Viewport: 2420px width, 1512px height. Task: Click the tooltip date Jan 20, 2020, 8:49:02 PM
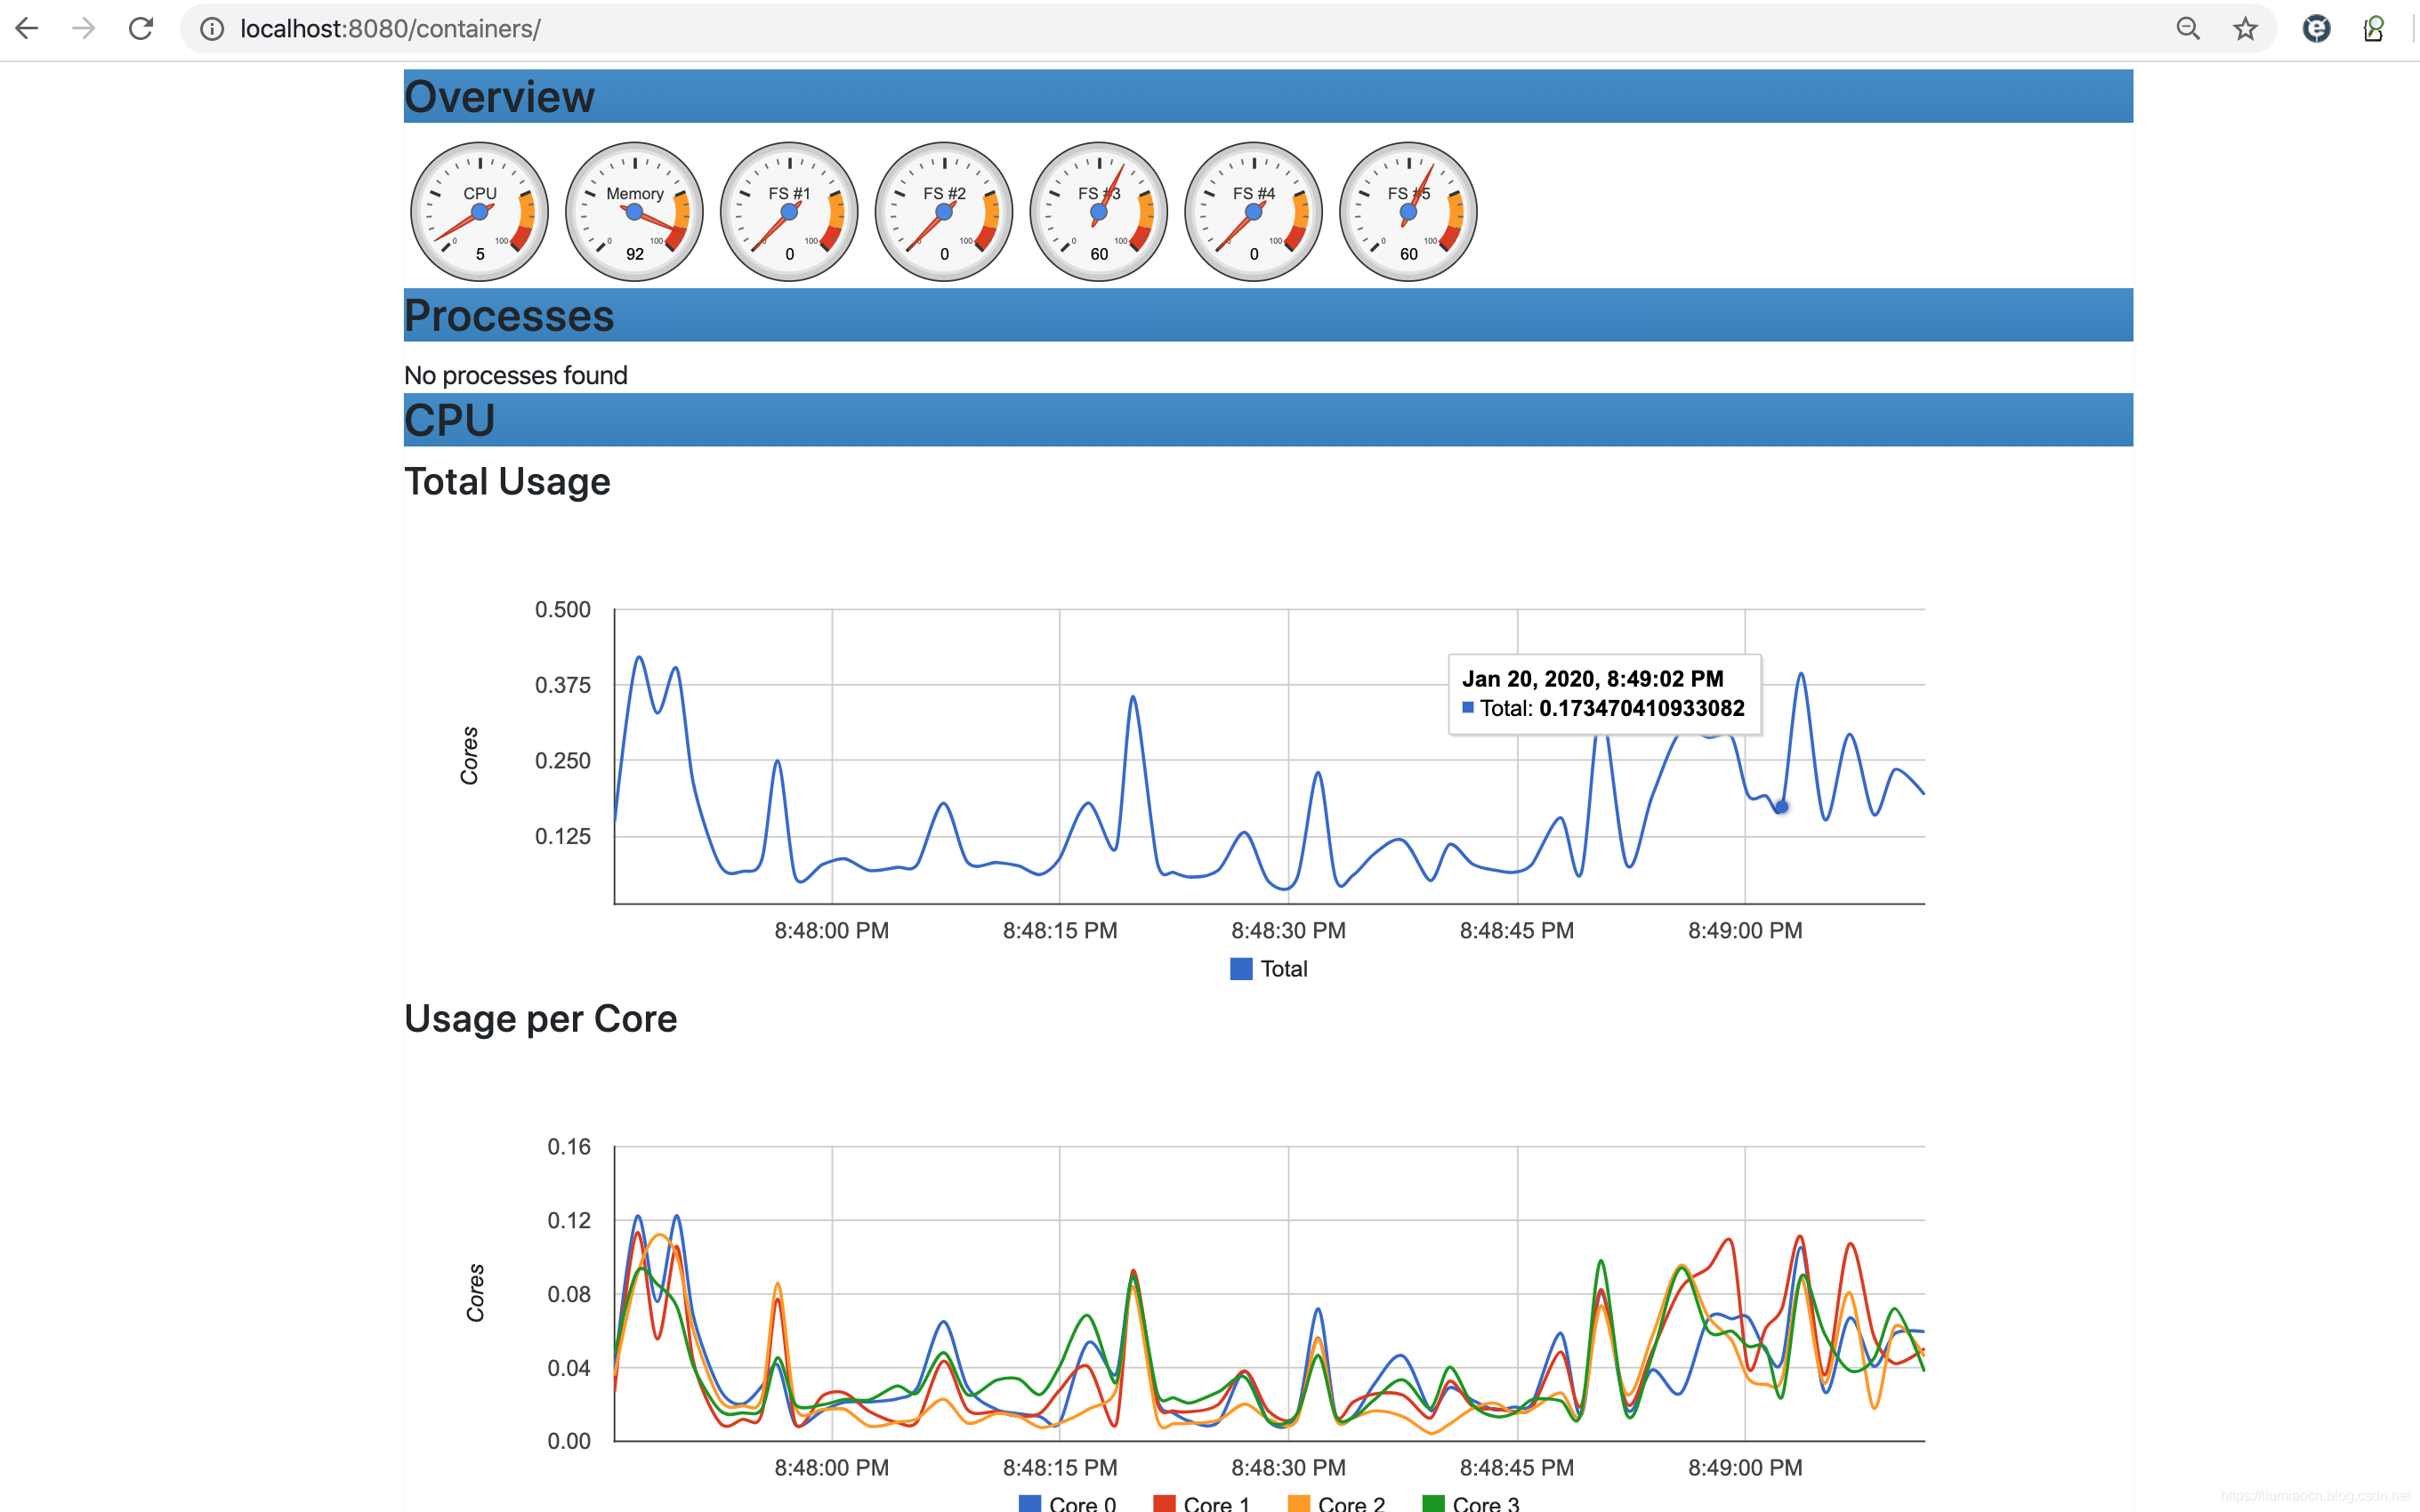(1593, 679)
